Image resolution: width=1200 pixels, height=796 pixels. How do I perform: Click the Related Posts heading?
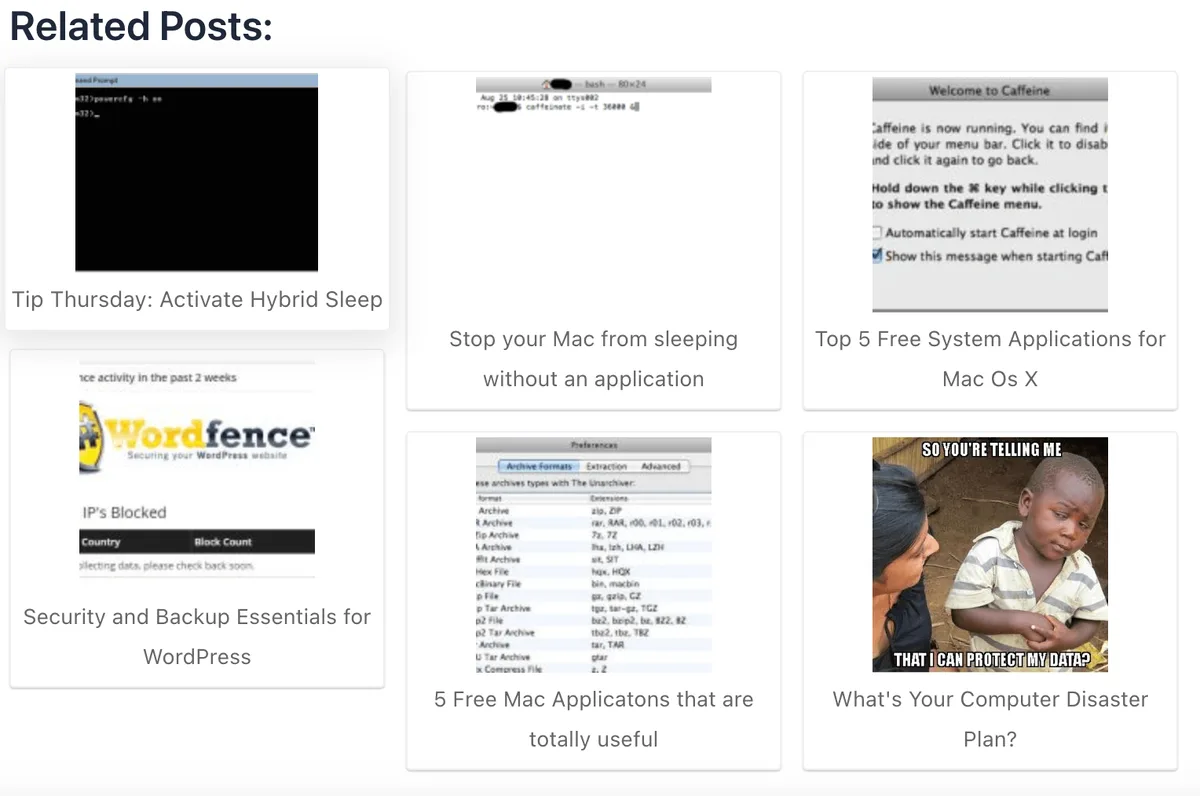point(141,27)
